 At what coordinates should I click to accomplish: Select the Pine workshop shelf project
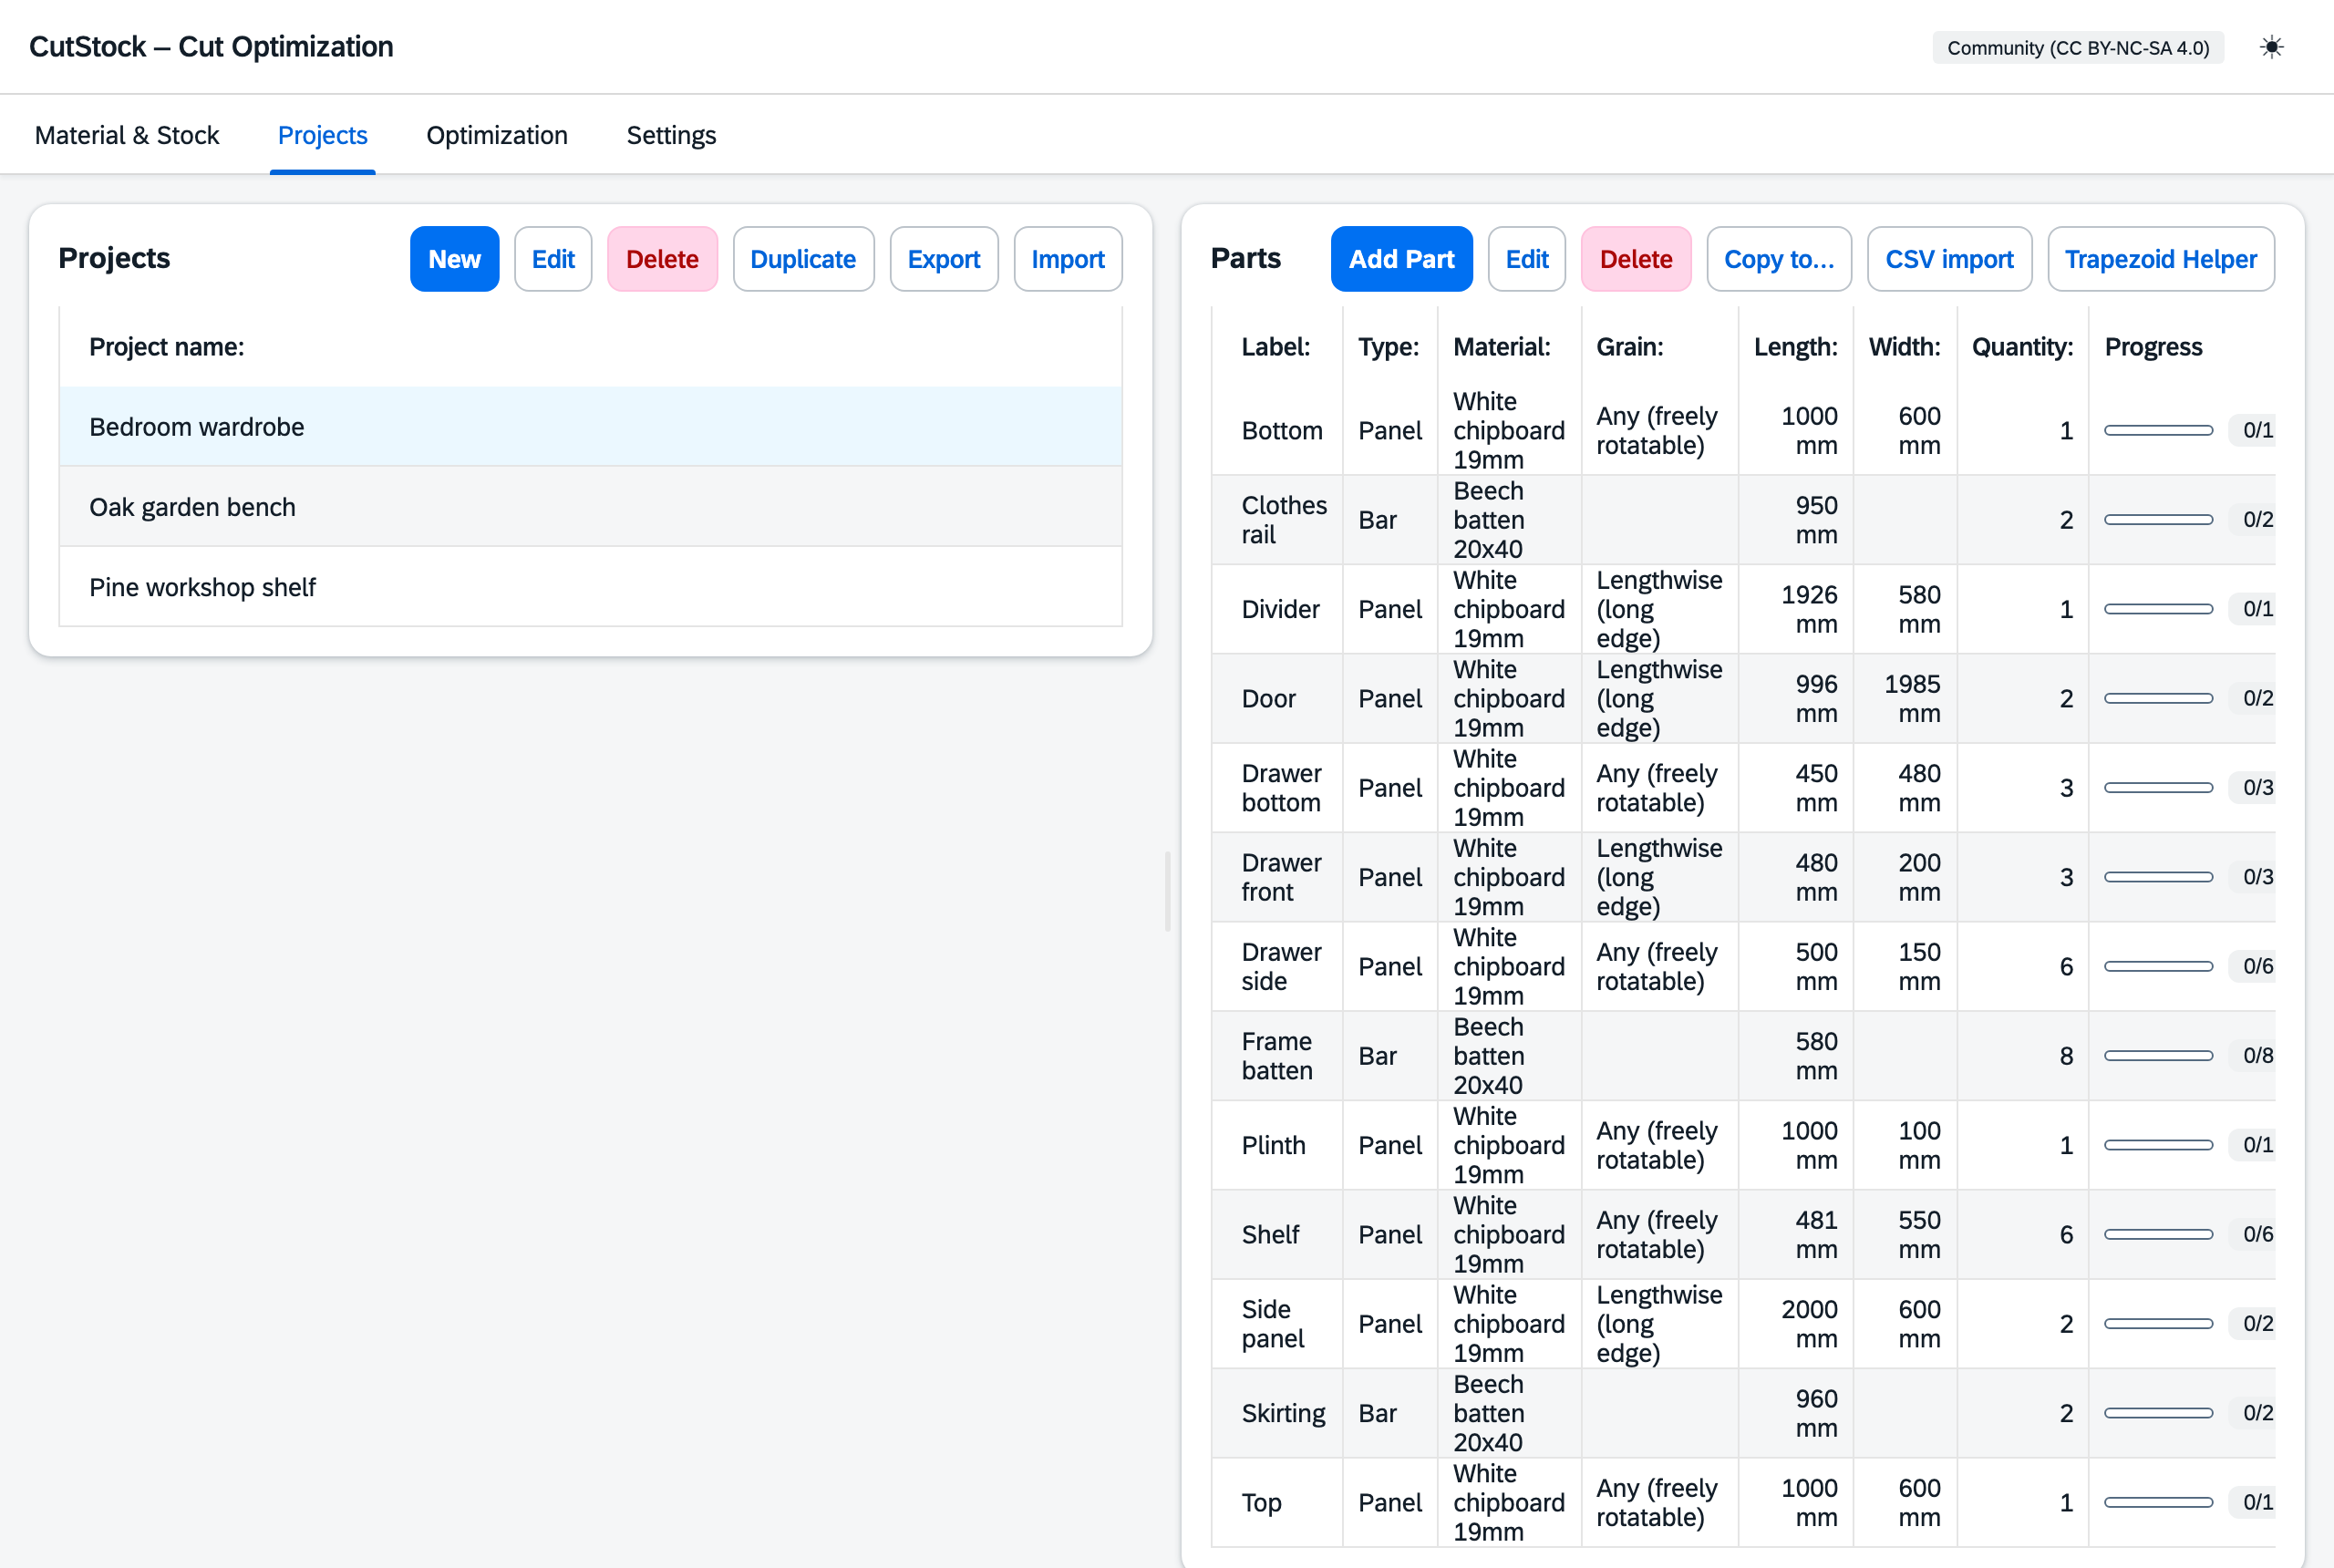click(590, 587)
